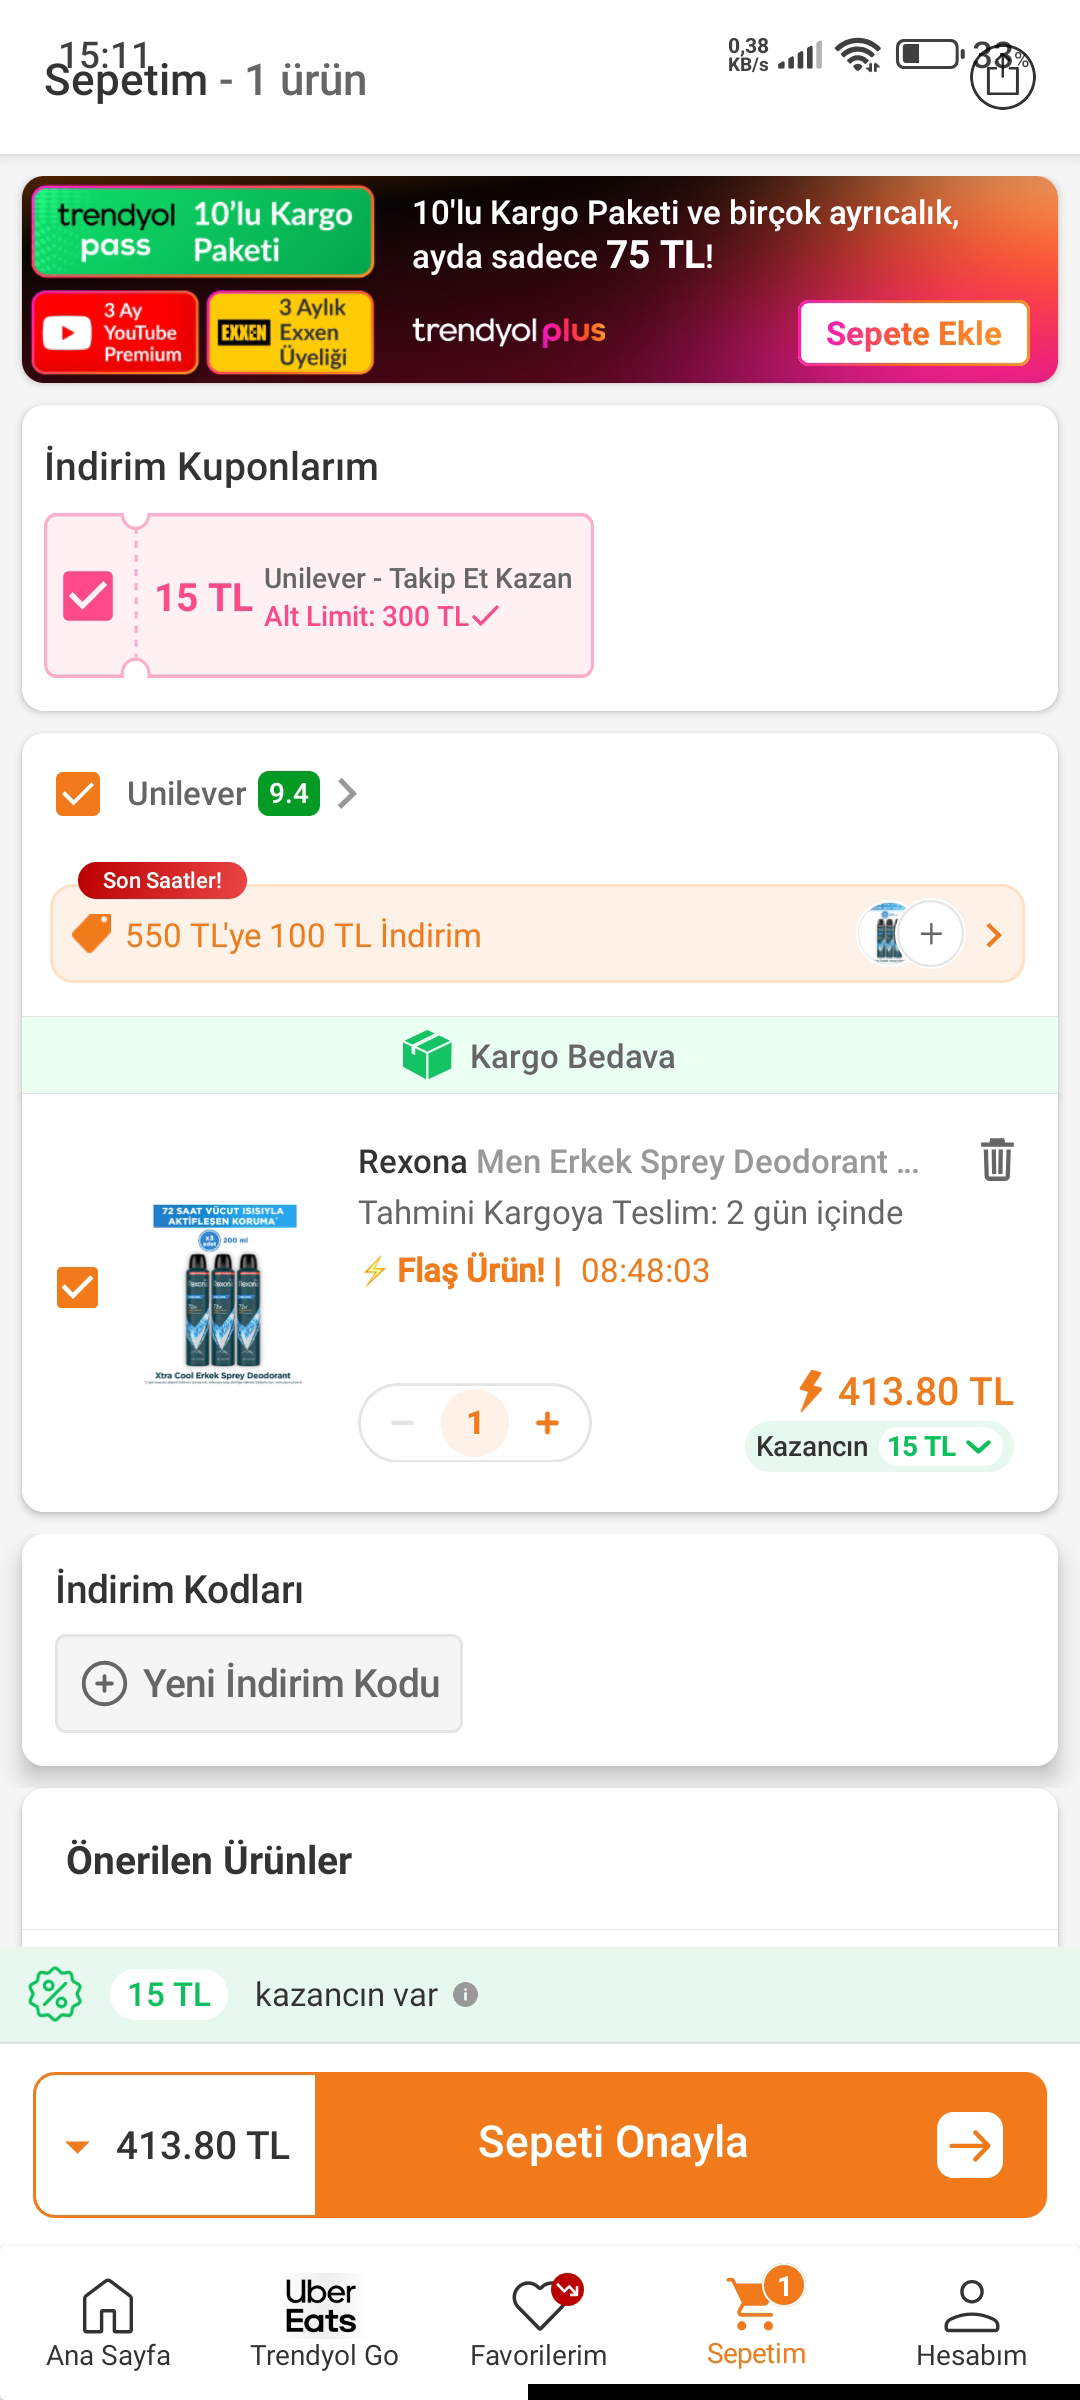Expand the Kazancın 15 TL details

click(x=978, y=1446)
